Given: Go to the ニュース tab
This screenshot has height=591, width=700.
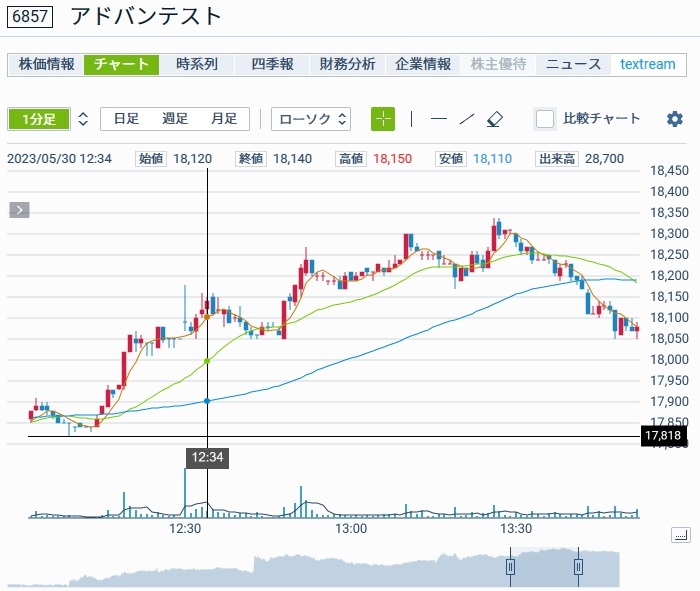Looking at the screenshot, I should pyautogui.click(x=573, y=64).
